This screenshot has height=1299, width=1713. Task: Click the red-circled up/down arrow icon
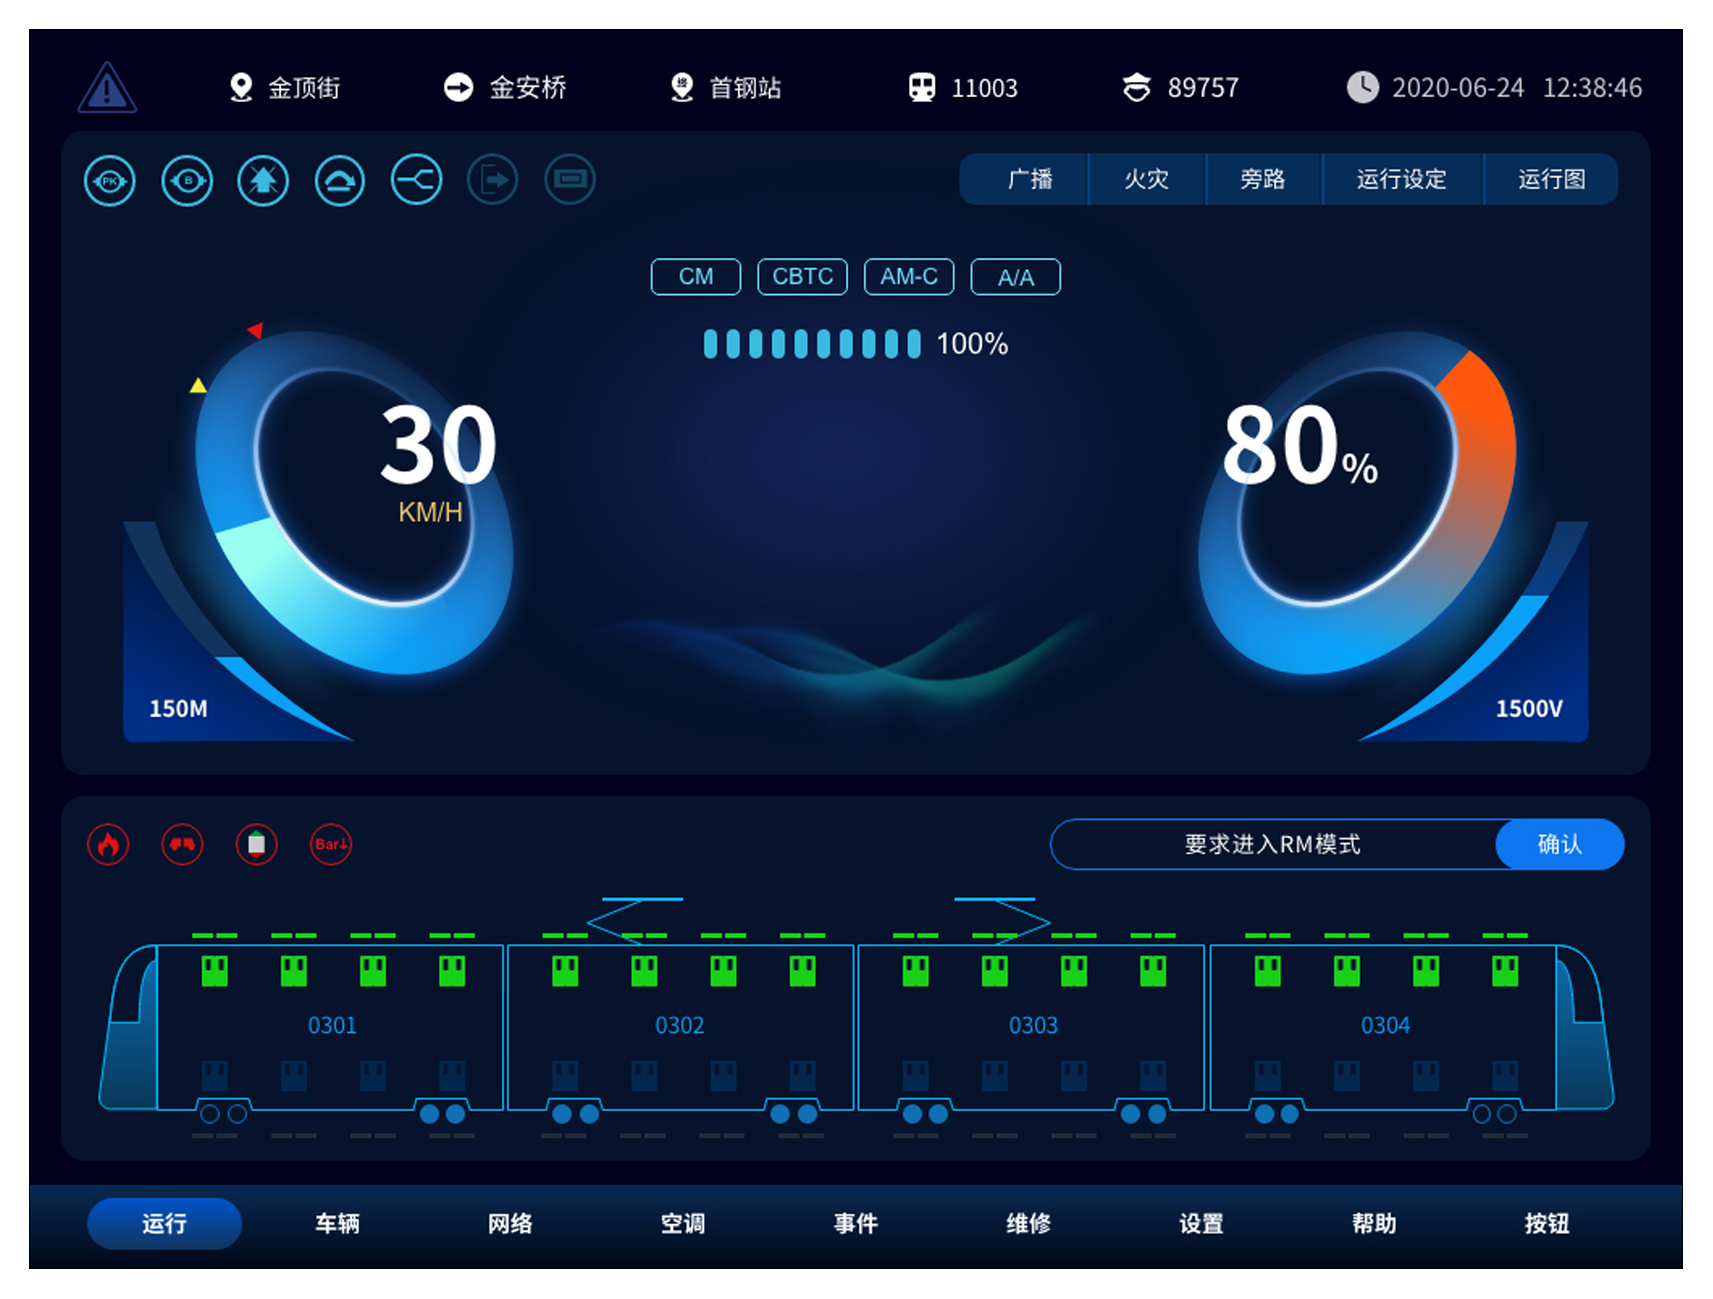[x=256, y=845]
